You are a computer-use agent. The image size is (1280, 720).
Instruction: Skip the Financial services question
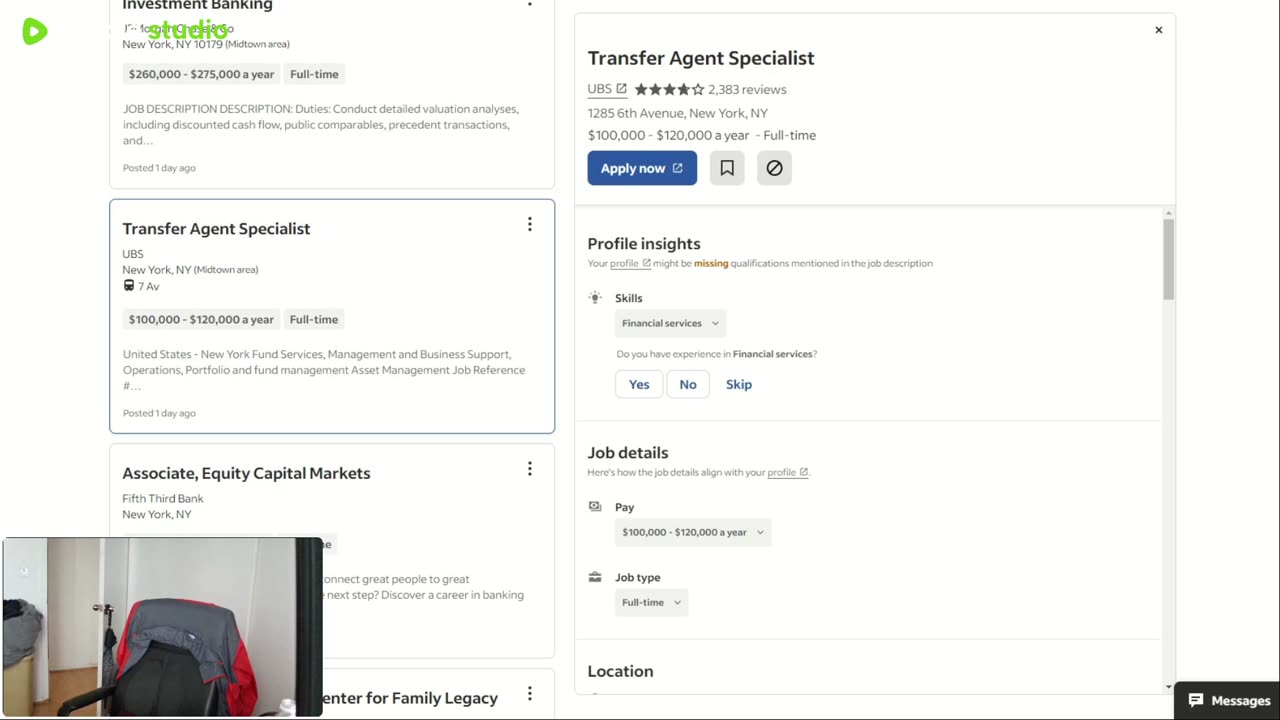pyautogui.click(x=739, y=384)
